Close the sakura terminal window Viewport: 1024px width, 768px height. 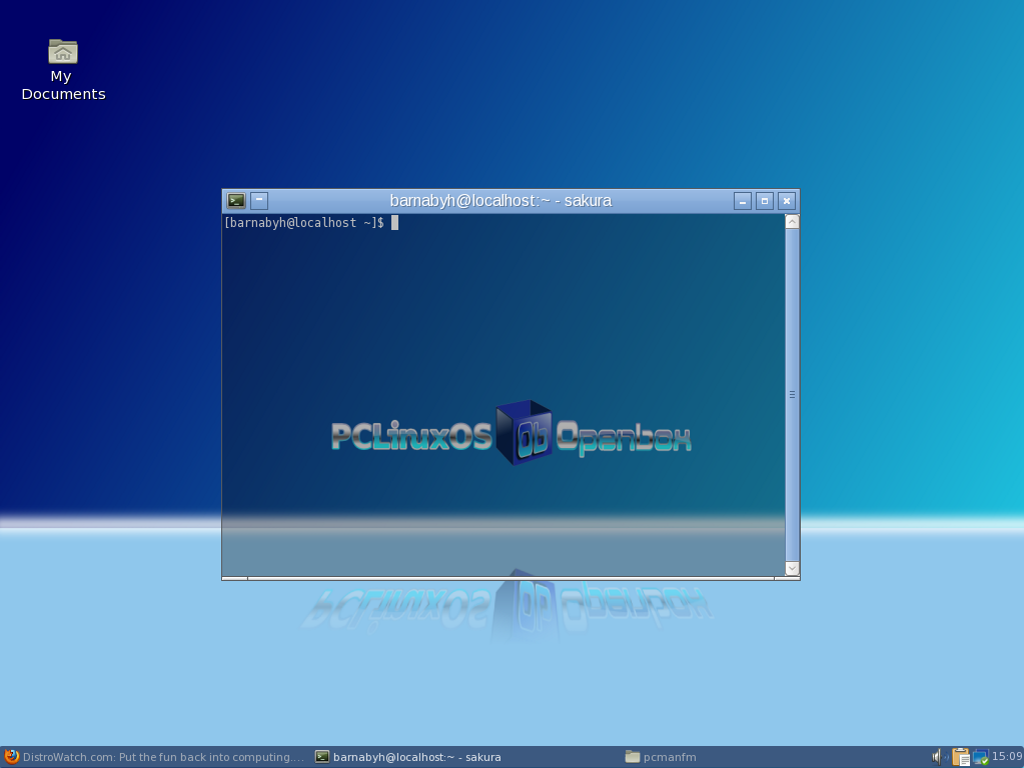coord(787,201)
